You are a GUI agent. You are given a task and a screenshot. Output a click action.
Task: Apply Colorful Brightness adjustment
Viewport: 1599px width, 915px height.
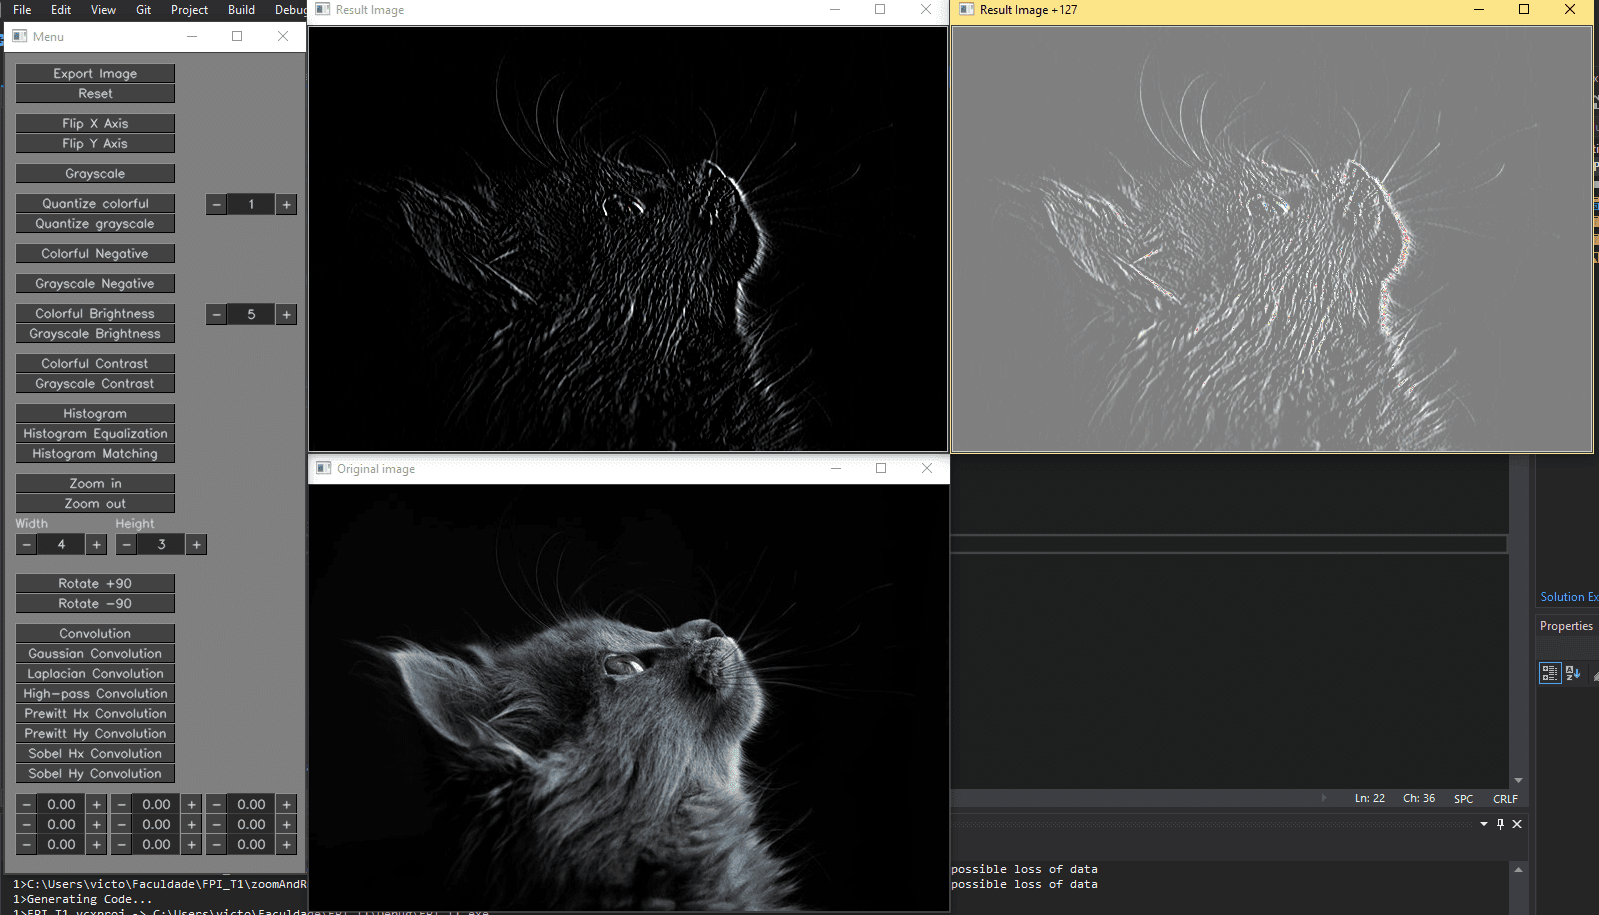tap(95, 313)
